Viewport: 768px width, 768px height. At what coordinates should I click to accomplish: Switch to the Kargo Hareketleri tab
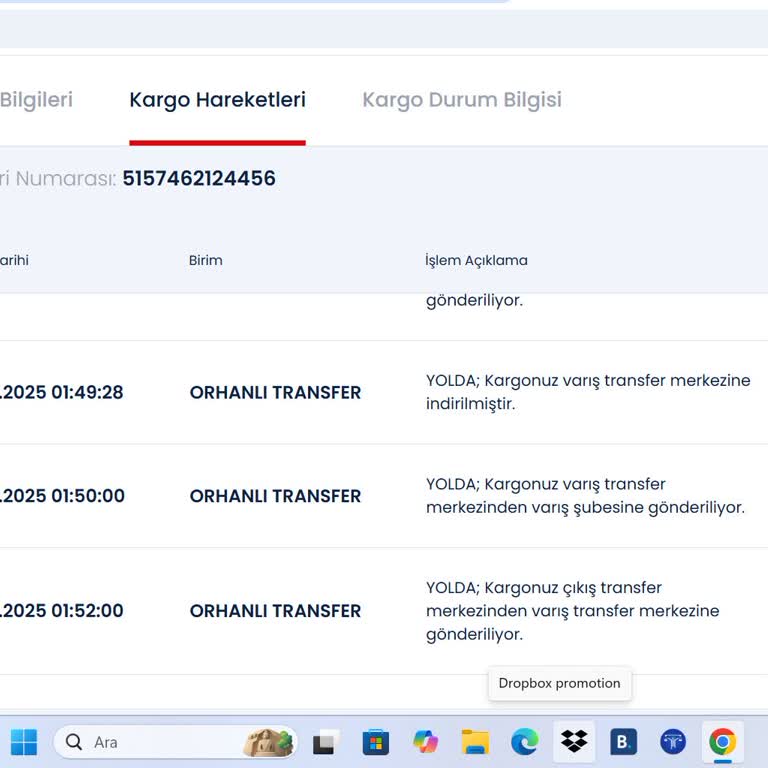(217, 100)
